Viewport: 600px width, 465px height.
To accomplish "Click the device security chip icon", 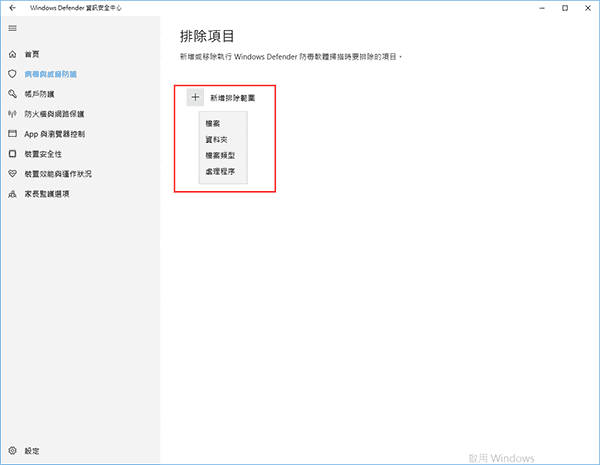I will tap(12, 154).
